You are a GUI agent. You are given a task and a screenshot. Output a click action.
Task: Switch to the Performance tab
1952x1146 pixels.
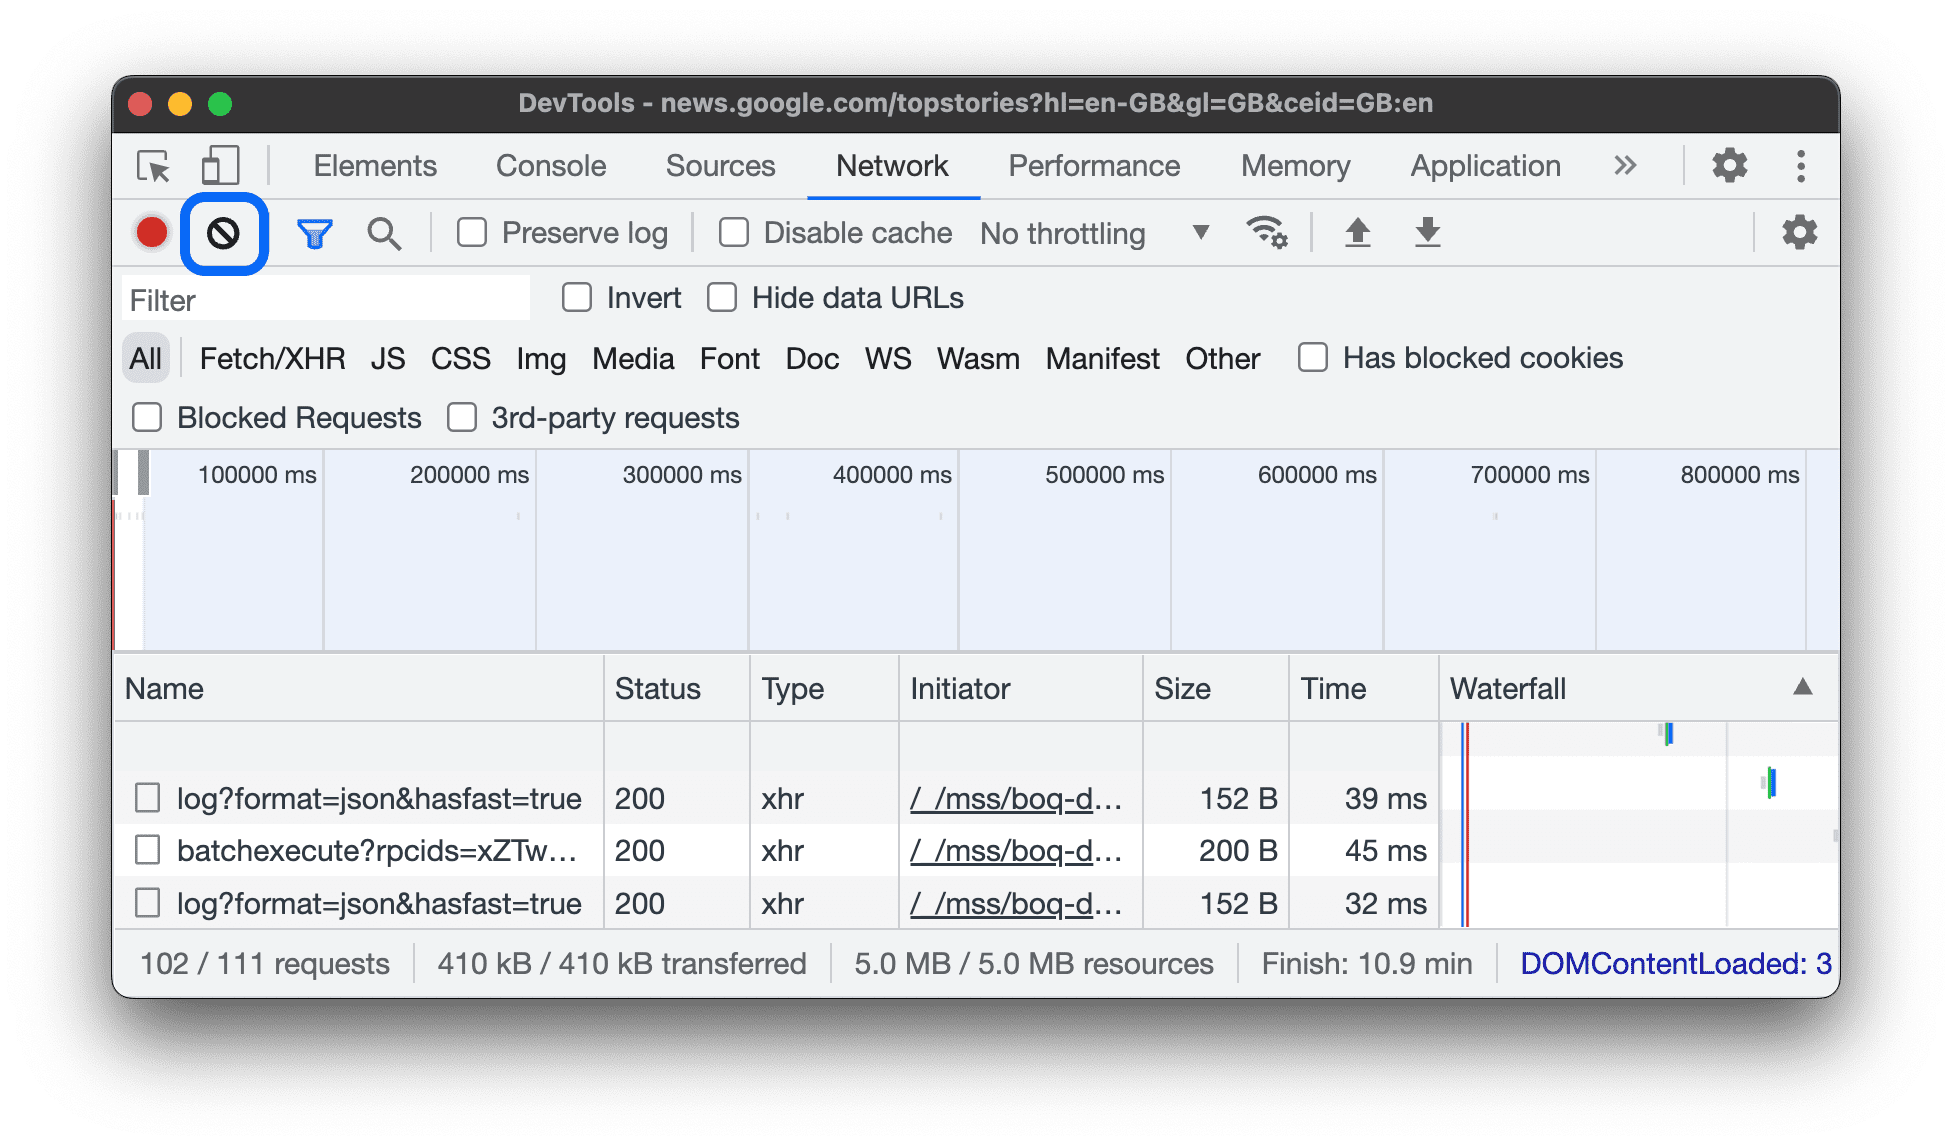(1089, 164)
